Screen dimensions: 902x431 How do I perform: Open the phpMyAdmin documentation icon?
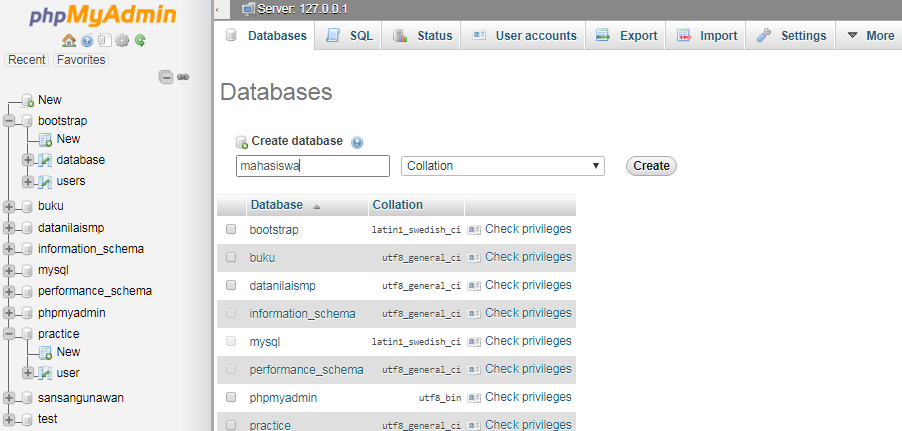tap(87, 41)
